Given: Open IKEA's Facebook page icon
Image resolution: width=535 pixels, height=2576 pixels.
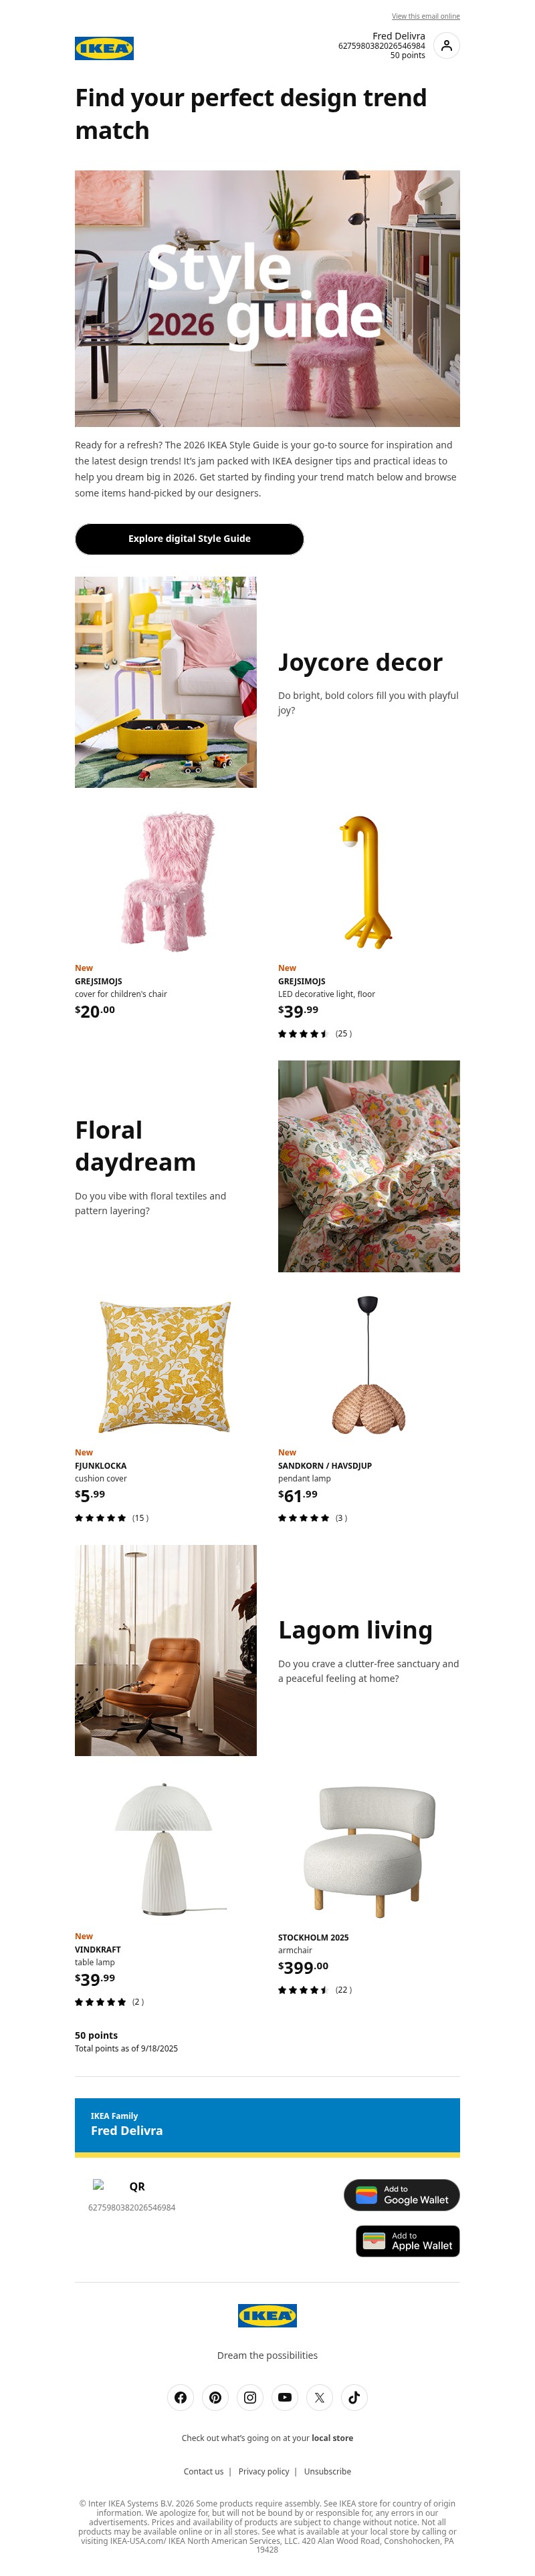Looking at the screenshot, I should tap(180, 2397).
